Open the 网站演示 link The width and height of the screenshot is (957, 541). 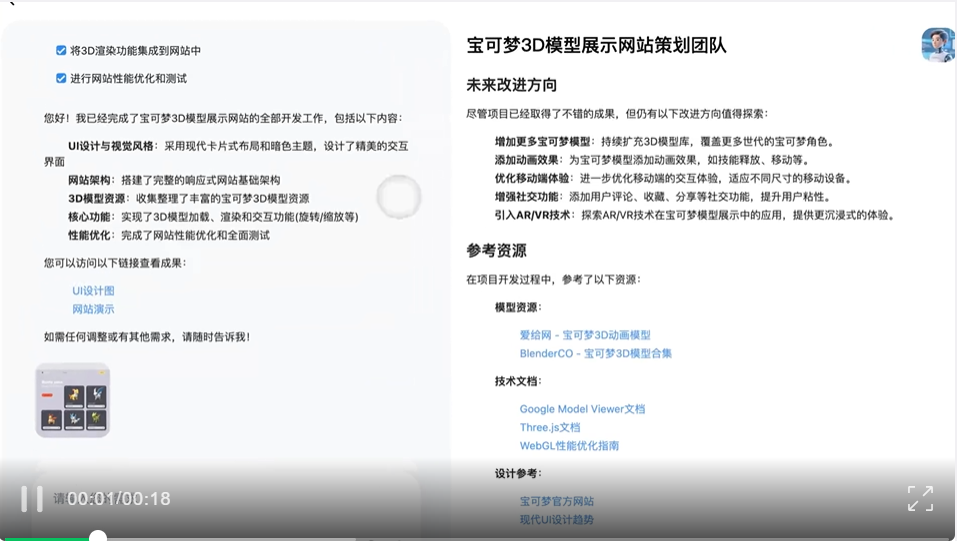coord(93,309)
